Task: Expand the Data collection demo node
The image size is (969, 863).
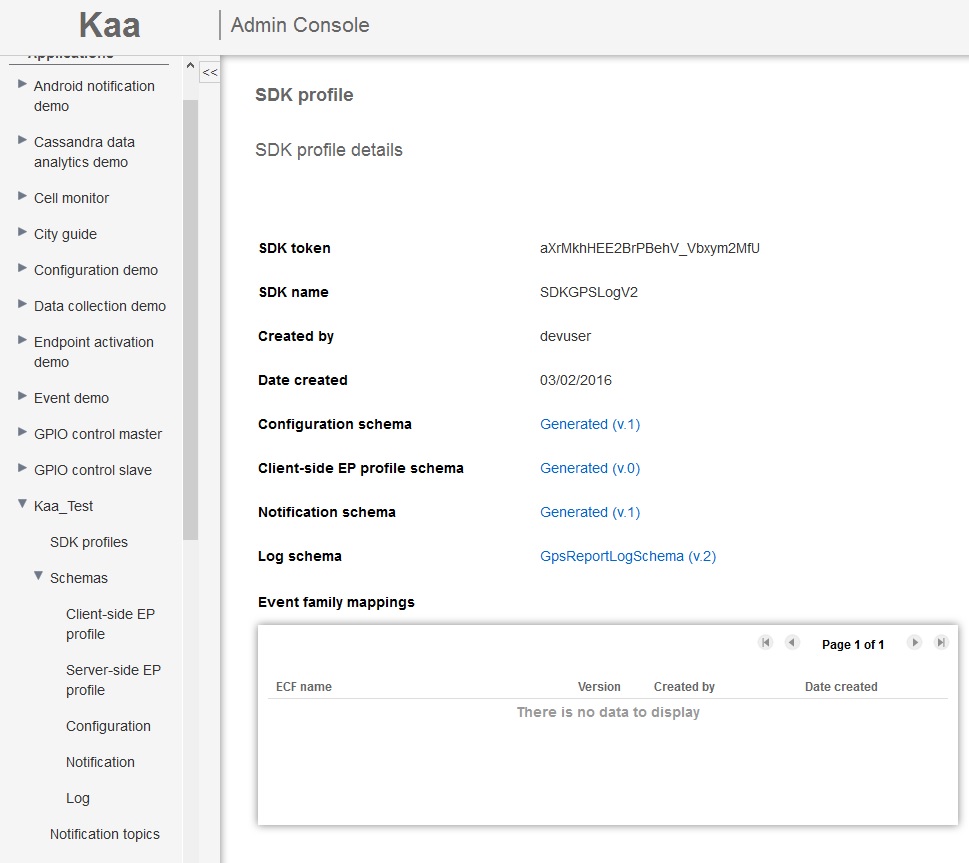Action: tap(22, 304)
